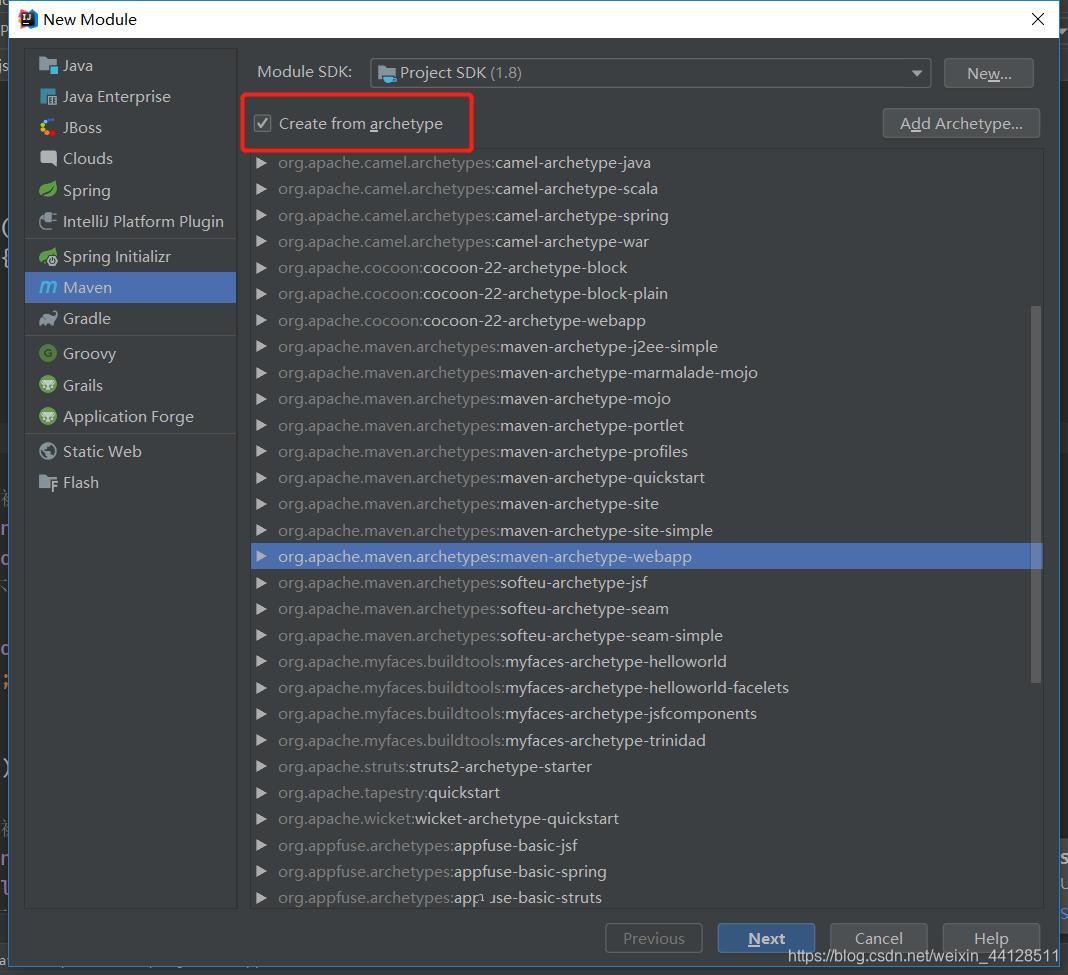Expand the cocoon-22-archetype-webapp node
The image size is (1068, 975).
pyautogui.click(x=261, y=320)
